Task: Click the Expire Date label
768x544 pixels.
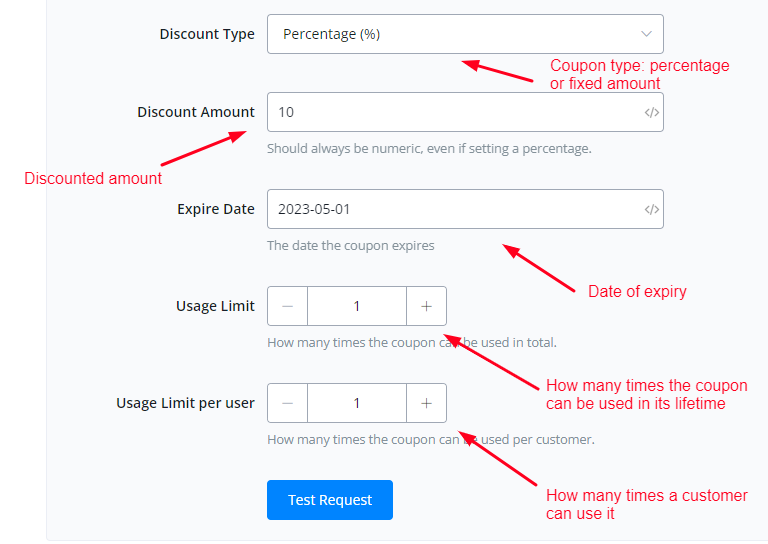Action: (216, 209)
